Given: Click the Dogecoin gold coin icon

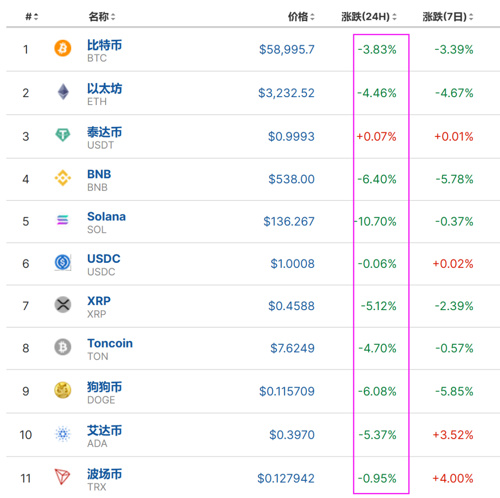Looking at the screenshot, I should point(63,390).
